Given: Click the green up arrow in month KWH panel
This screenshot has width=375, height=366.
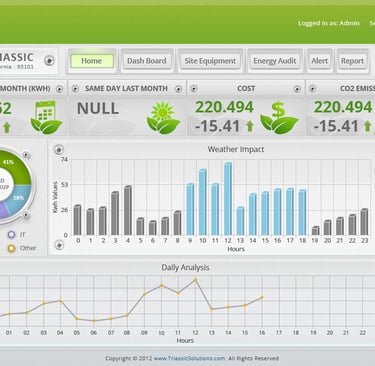Looking at the screenshot, I should pyautogui.click(x=7, y=127).
